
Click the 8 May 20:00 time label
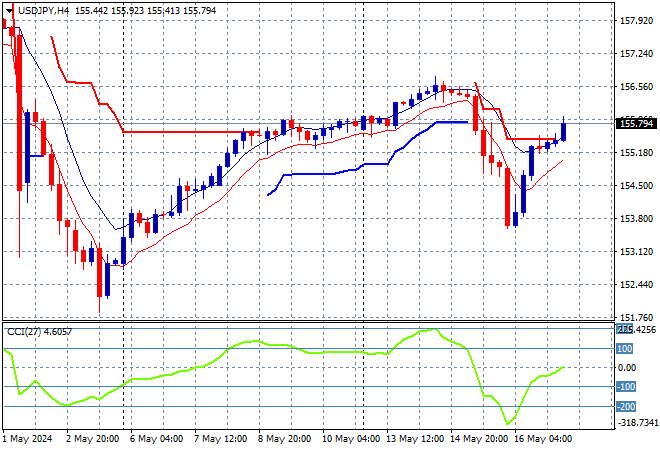point(284,439)
